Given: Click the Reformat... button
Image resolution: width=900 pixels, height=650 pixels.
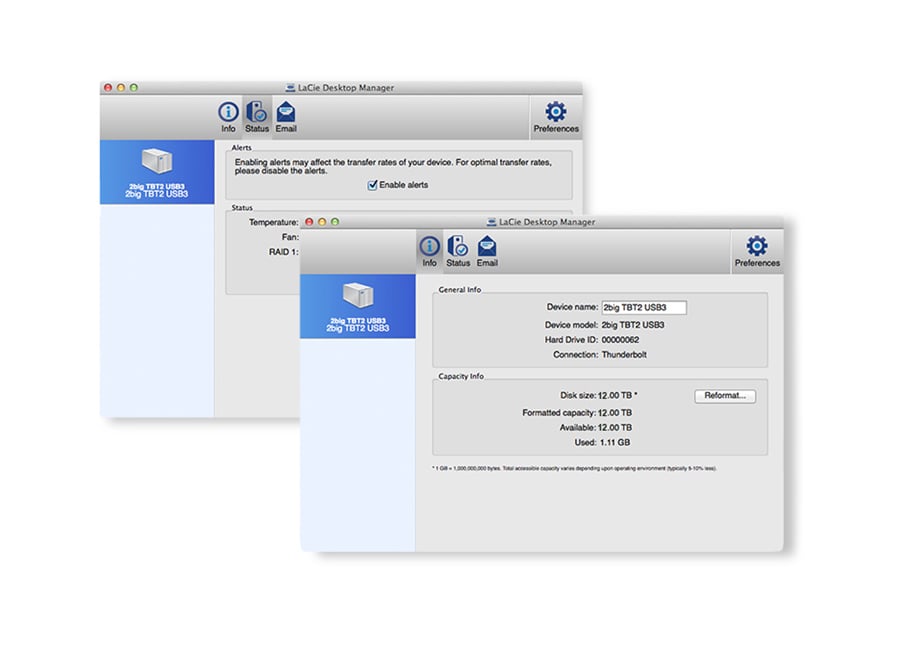Looking at the screenshot, I should (x=725, y=396).
